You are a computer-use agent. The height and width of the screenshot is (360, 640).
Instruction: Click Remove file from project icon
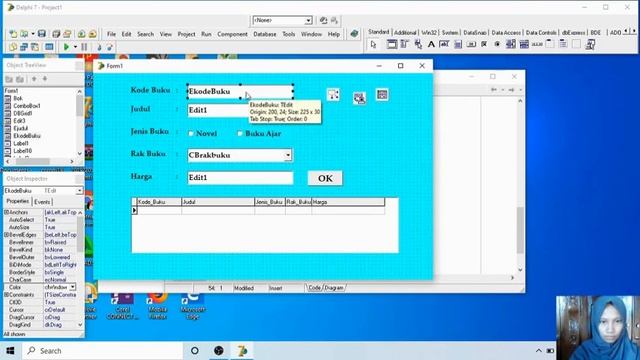click(93, 34)
